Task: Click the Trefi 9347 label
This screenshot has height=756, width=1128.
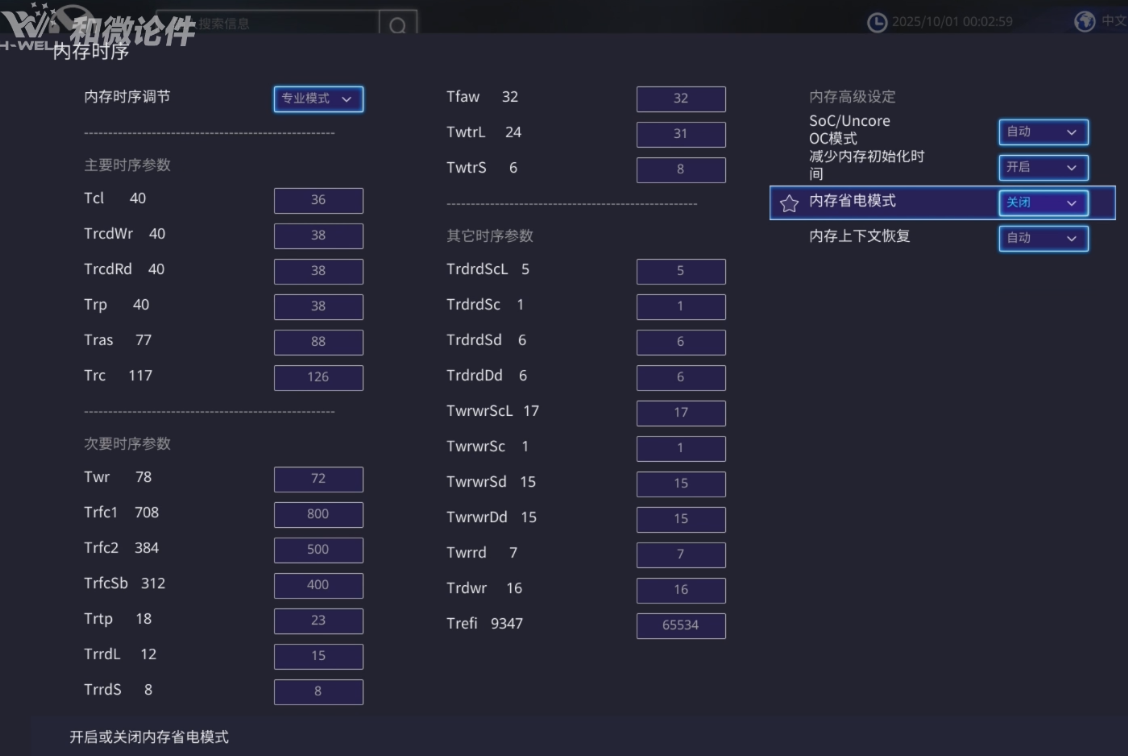Action: (484, 624)
